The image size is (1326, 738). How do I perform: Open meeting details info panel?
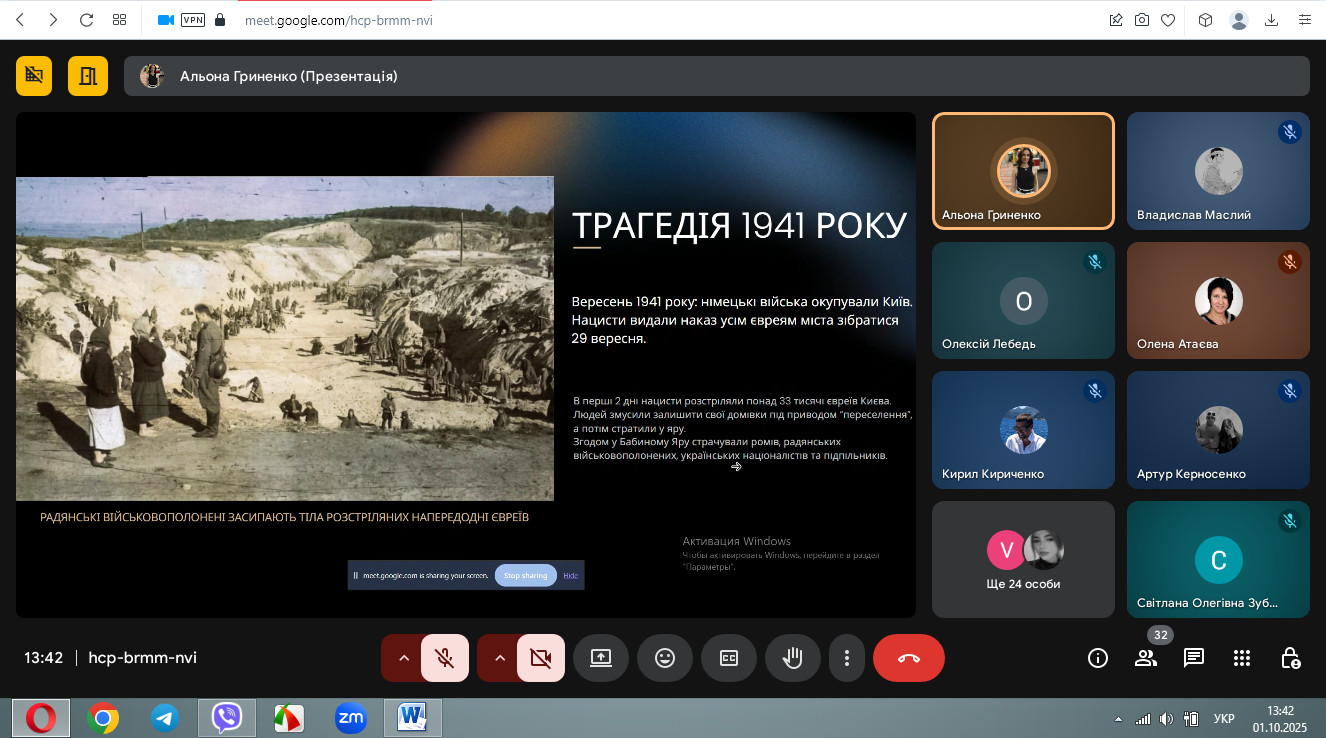pos(1098,658)
